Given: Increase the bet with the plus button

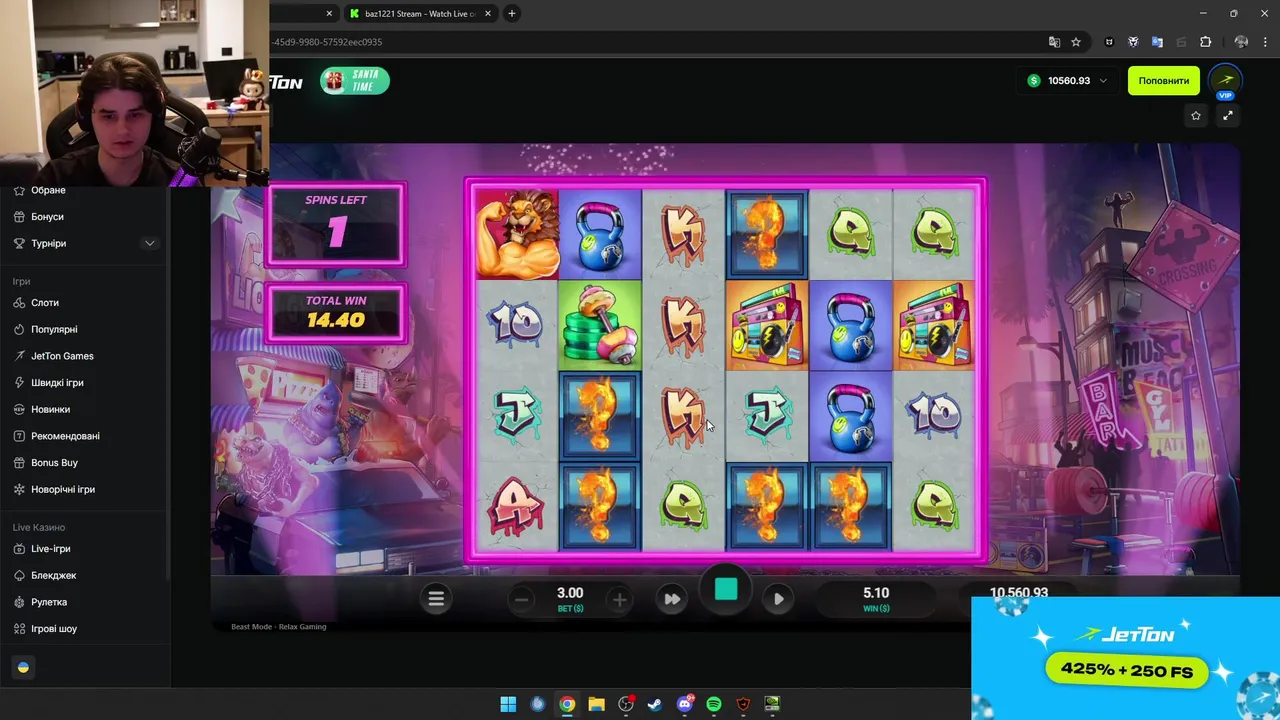Looking at the screenshot, I should pyautogui.click(x=619, y=600).
